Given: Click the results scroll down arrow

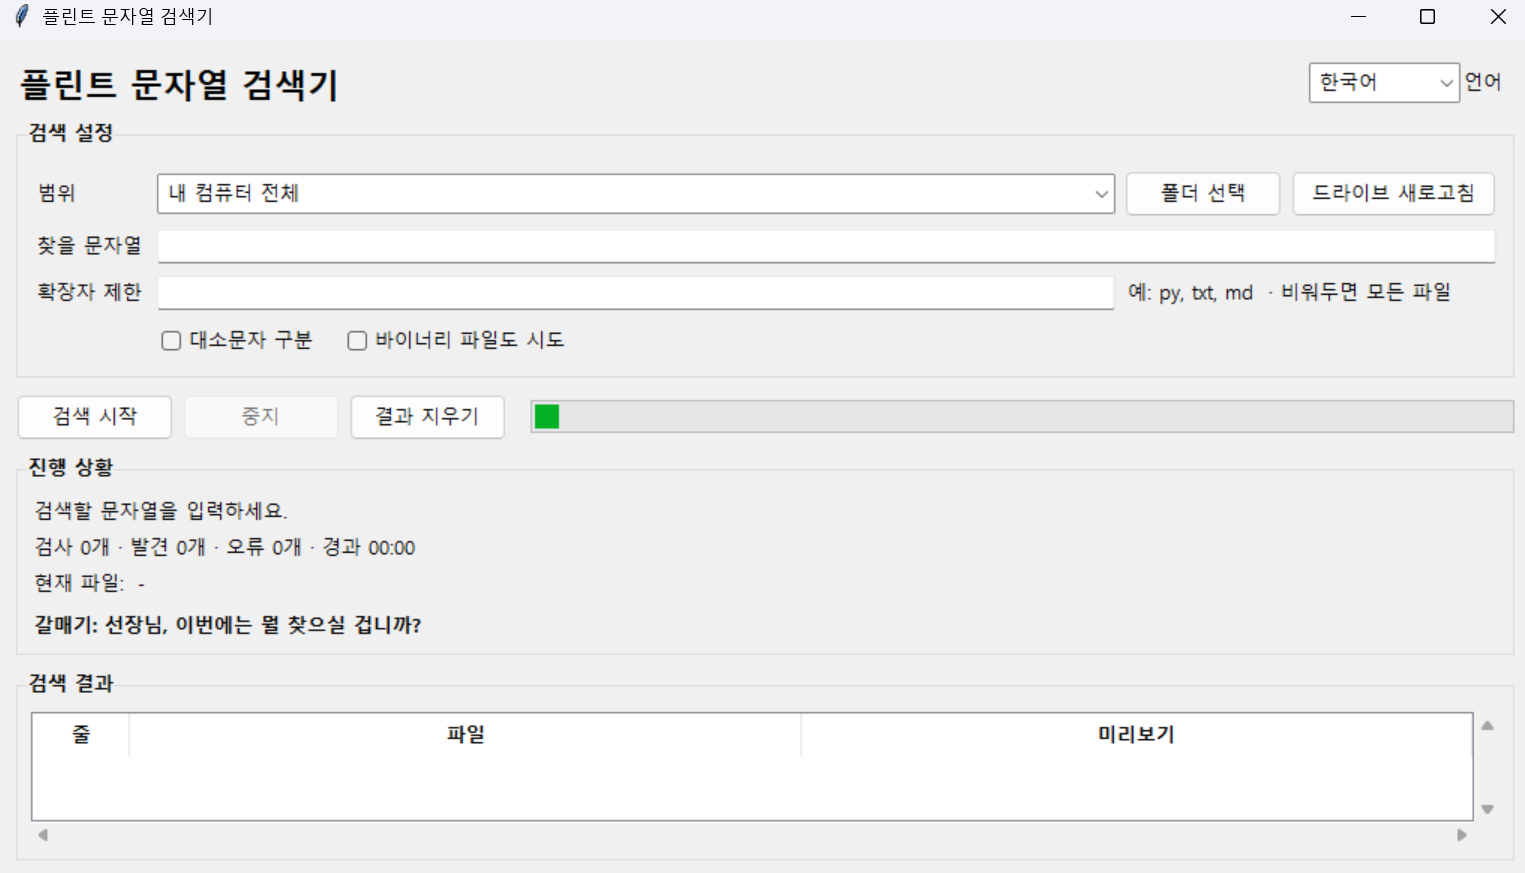Looking at the screenshot, I should (x=1488, y=809).
